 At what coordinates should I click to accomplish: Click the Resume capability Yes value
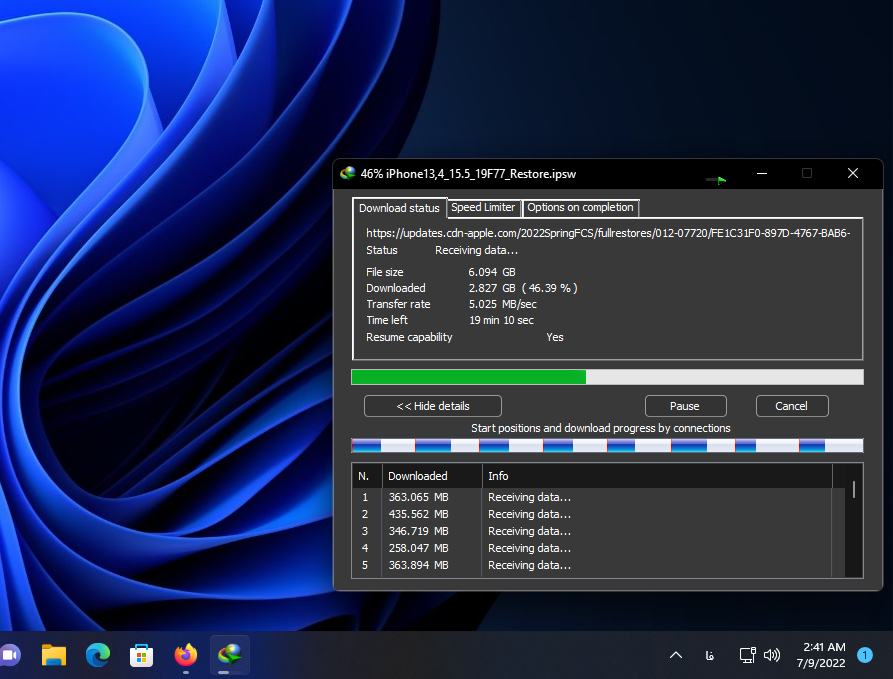(555, 337)
